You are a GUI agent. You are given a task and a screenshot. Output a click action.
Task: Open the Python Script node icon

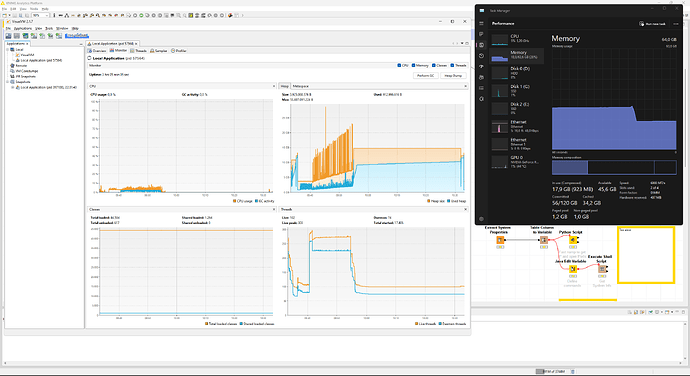[x=573, y=240]
